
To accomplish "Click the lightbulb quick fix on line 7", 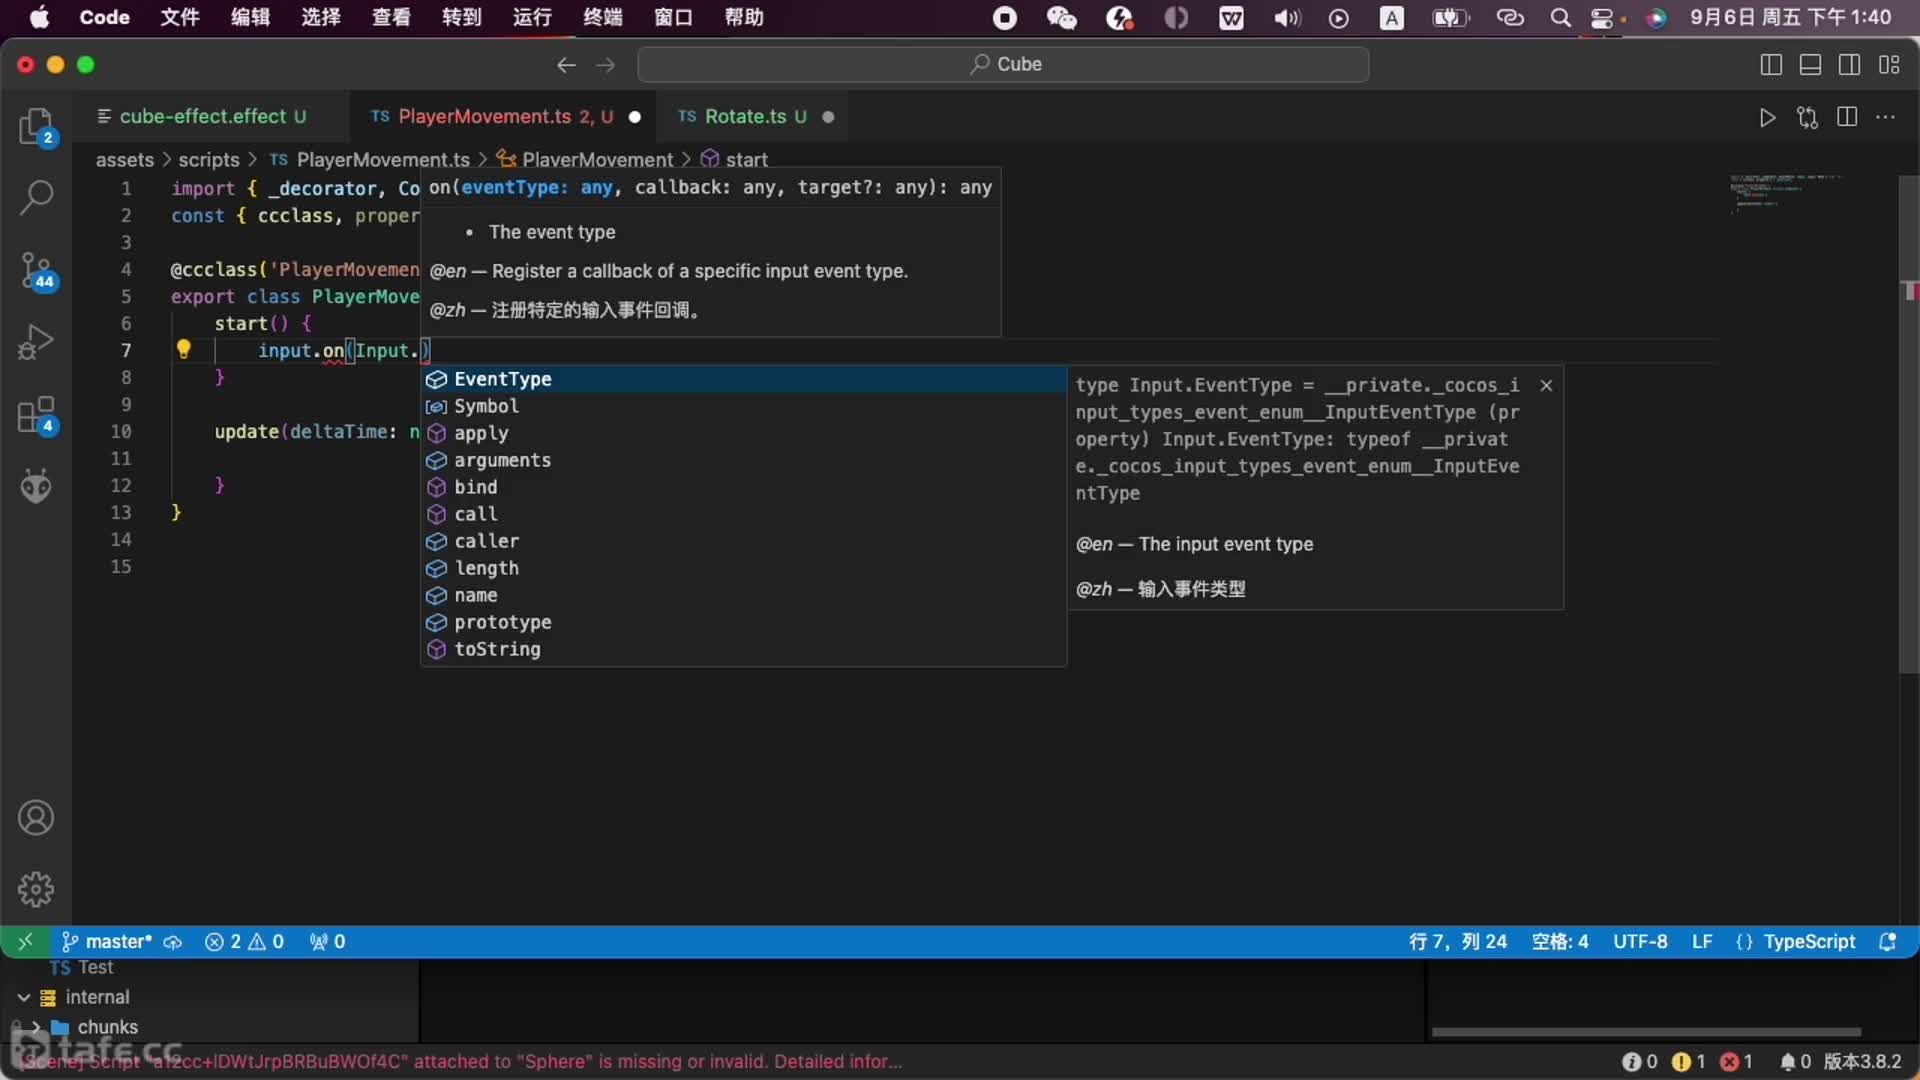I will click(x=184, y=350).
